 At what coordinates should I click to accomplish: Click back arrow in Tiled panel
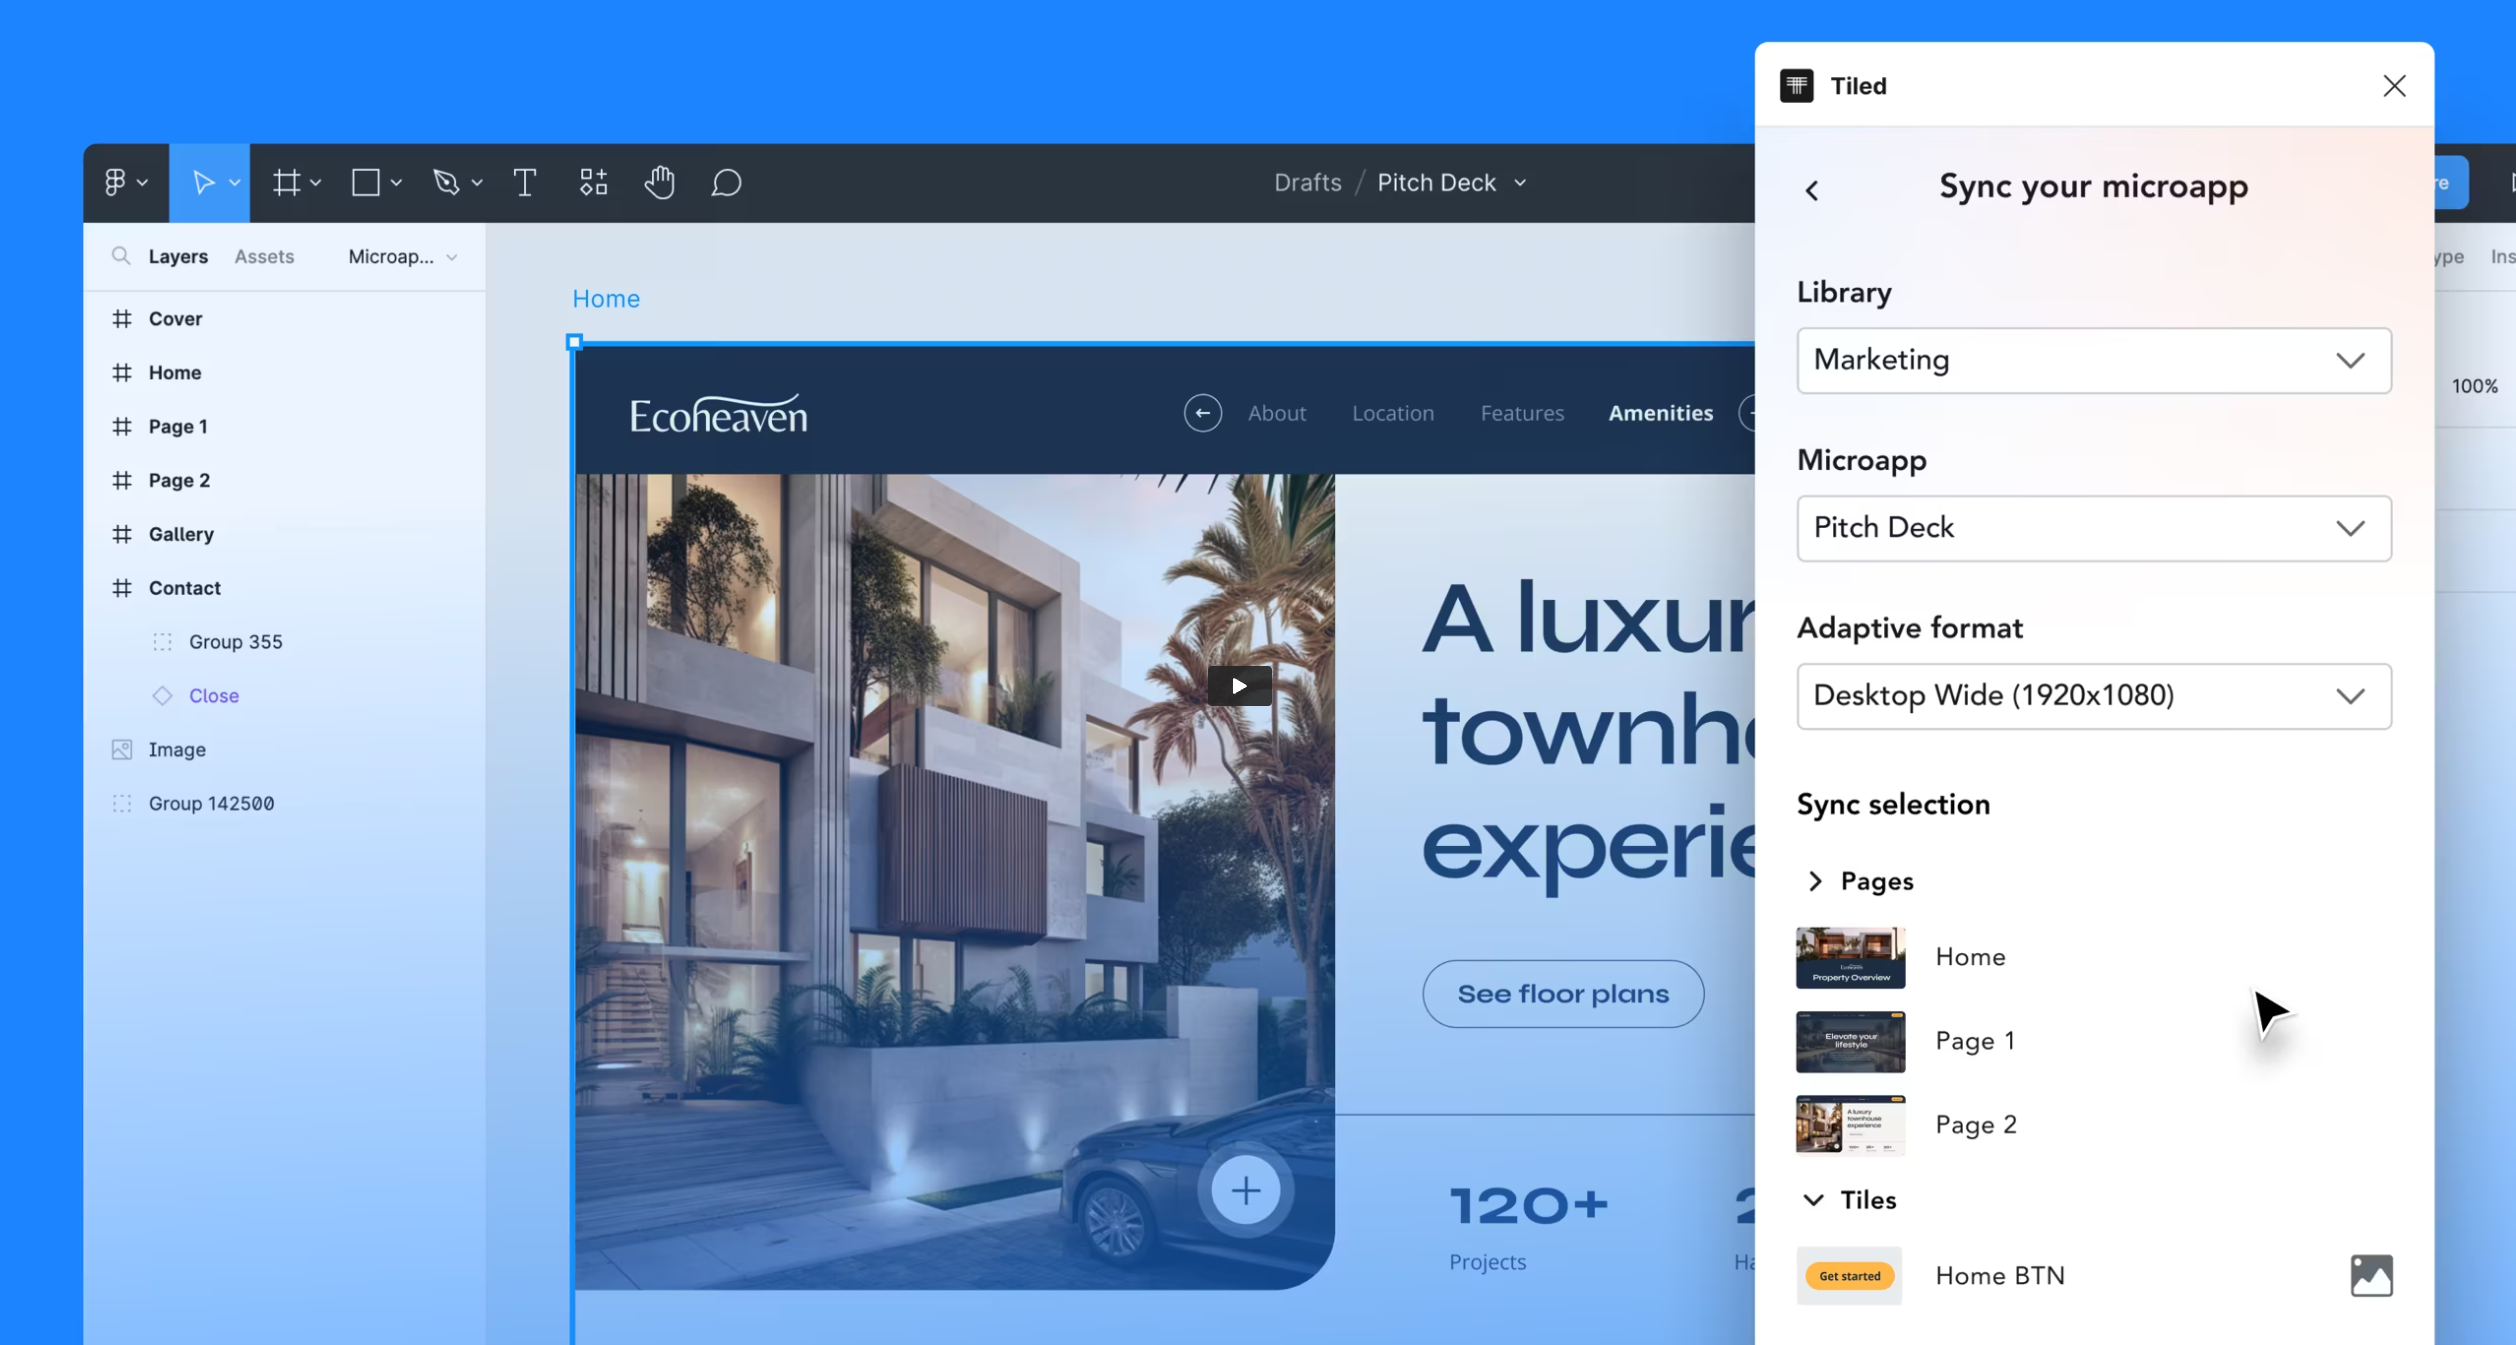coord(1814,188)
